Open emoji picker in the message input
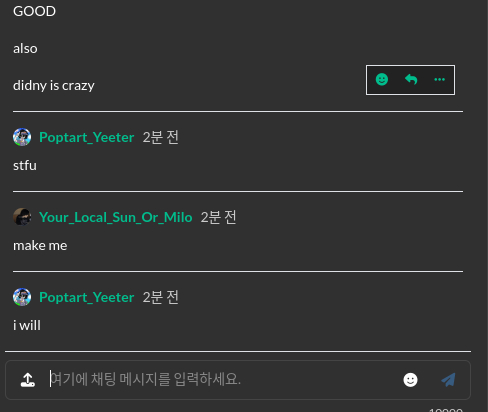Image resolution: width=488 pixels, height=412 pixels. [x=410, y=380]
